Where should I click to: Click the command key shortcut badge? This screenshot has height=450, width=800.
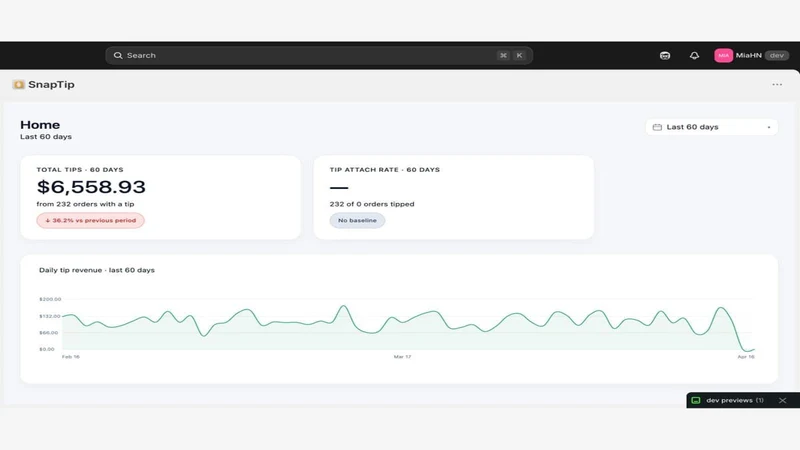tap(504, 55)
